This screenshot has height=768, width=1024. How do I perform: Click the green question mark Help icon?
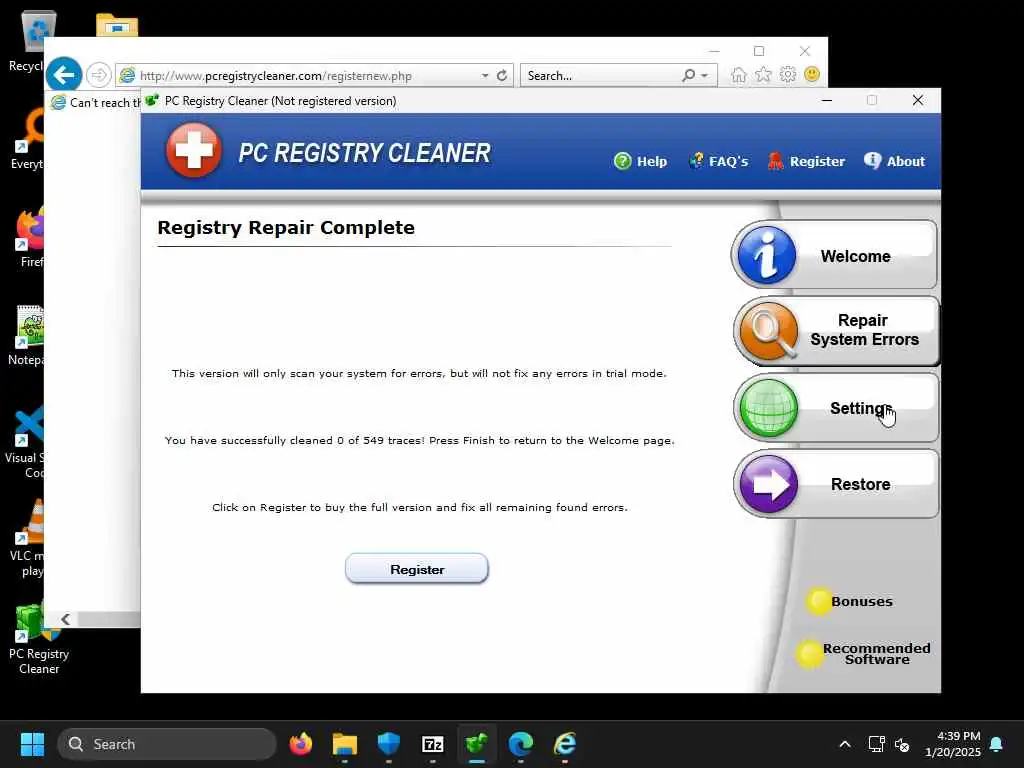pyautogui.click(x=622, y=161)
